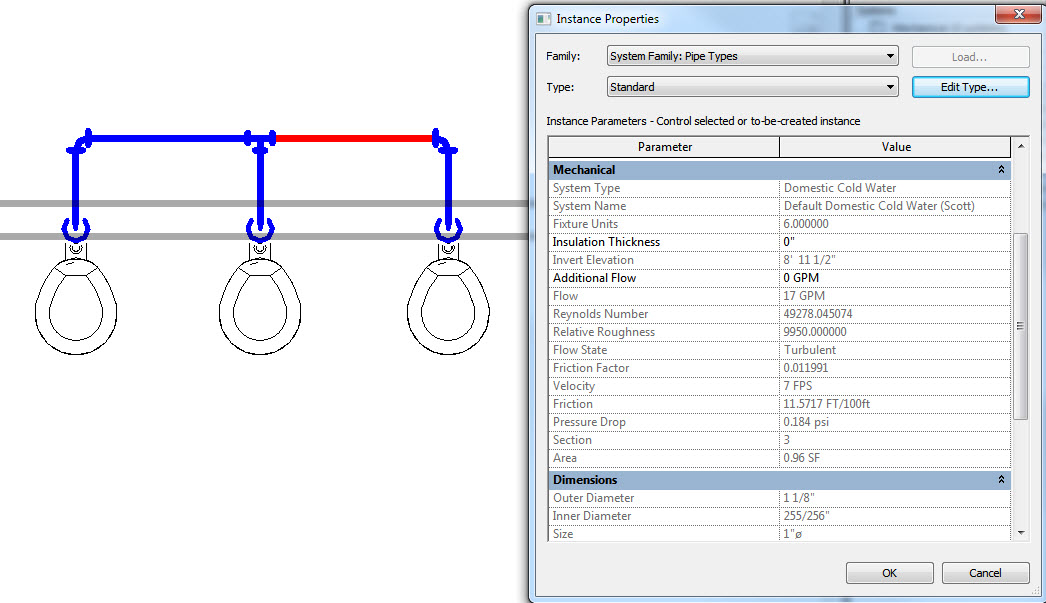Select the right elbow fitting by red pipe
Image resolution: width=1046 pixels, height=603 pixels.
444,142
